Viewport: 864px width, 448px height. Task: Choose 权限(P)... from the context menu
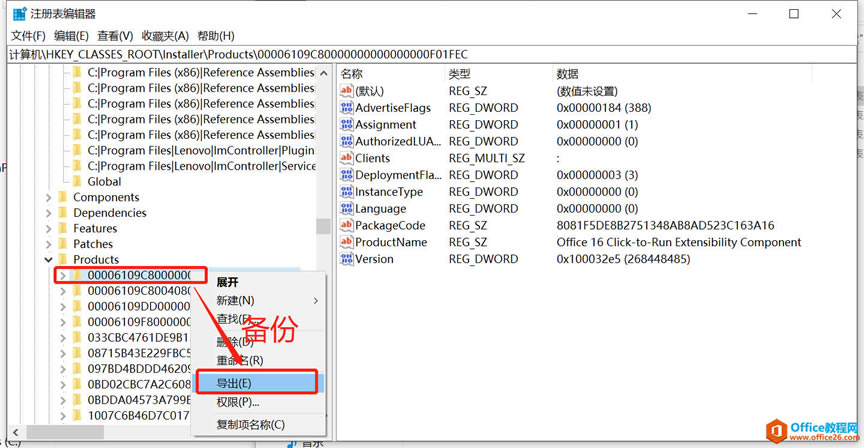click(x=238, y=402)
